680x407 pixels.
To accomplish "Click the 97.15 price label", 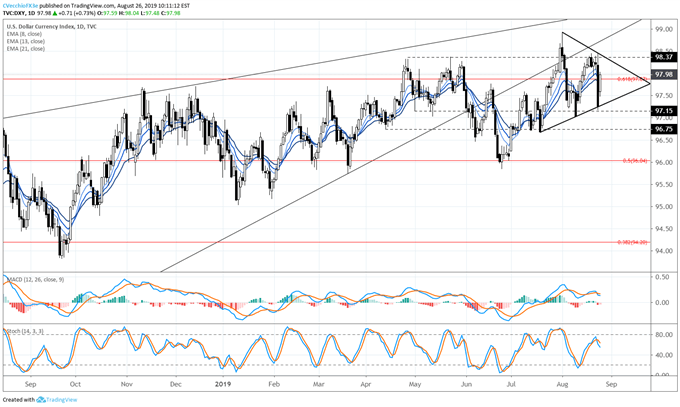I will coord(664,111).
